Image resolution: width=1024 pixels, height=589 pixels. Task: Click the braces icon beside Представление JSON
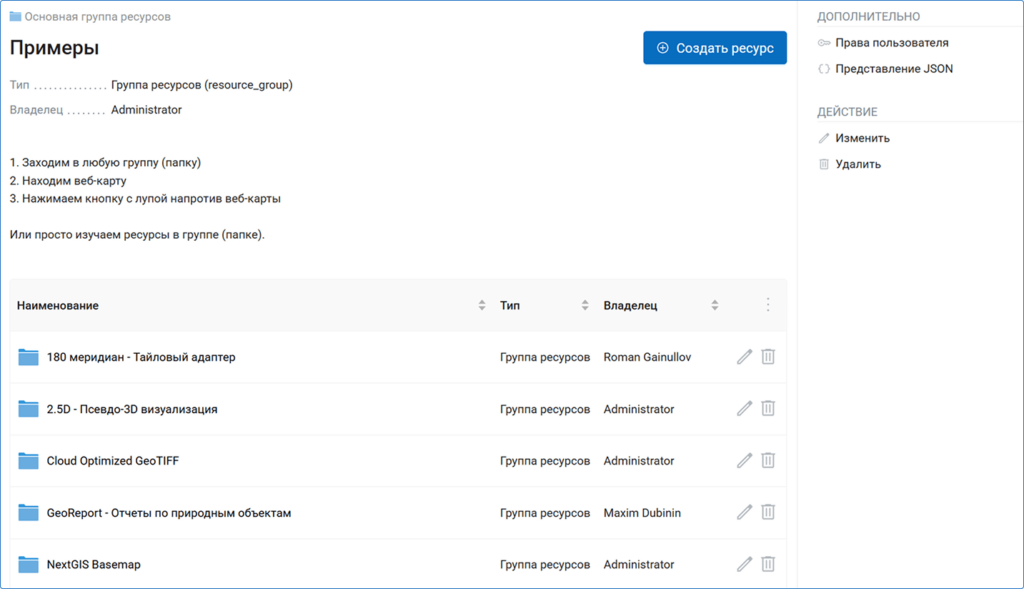tap(824, 69)
